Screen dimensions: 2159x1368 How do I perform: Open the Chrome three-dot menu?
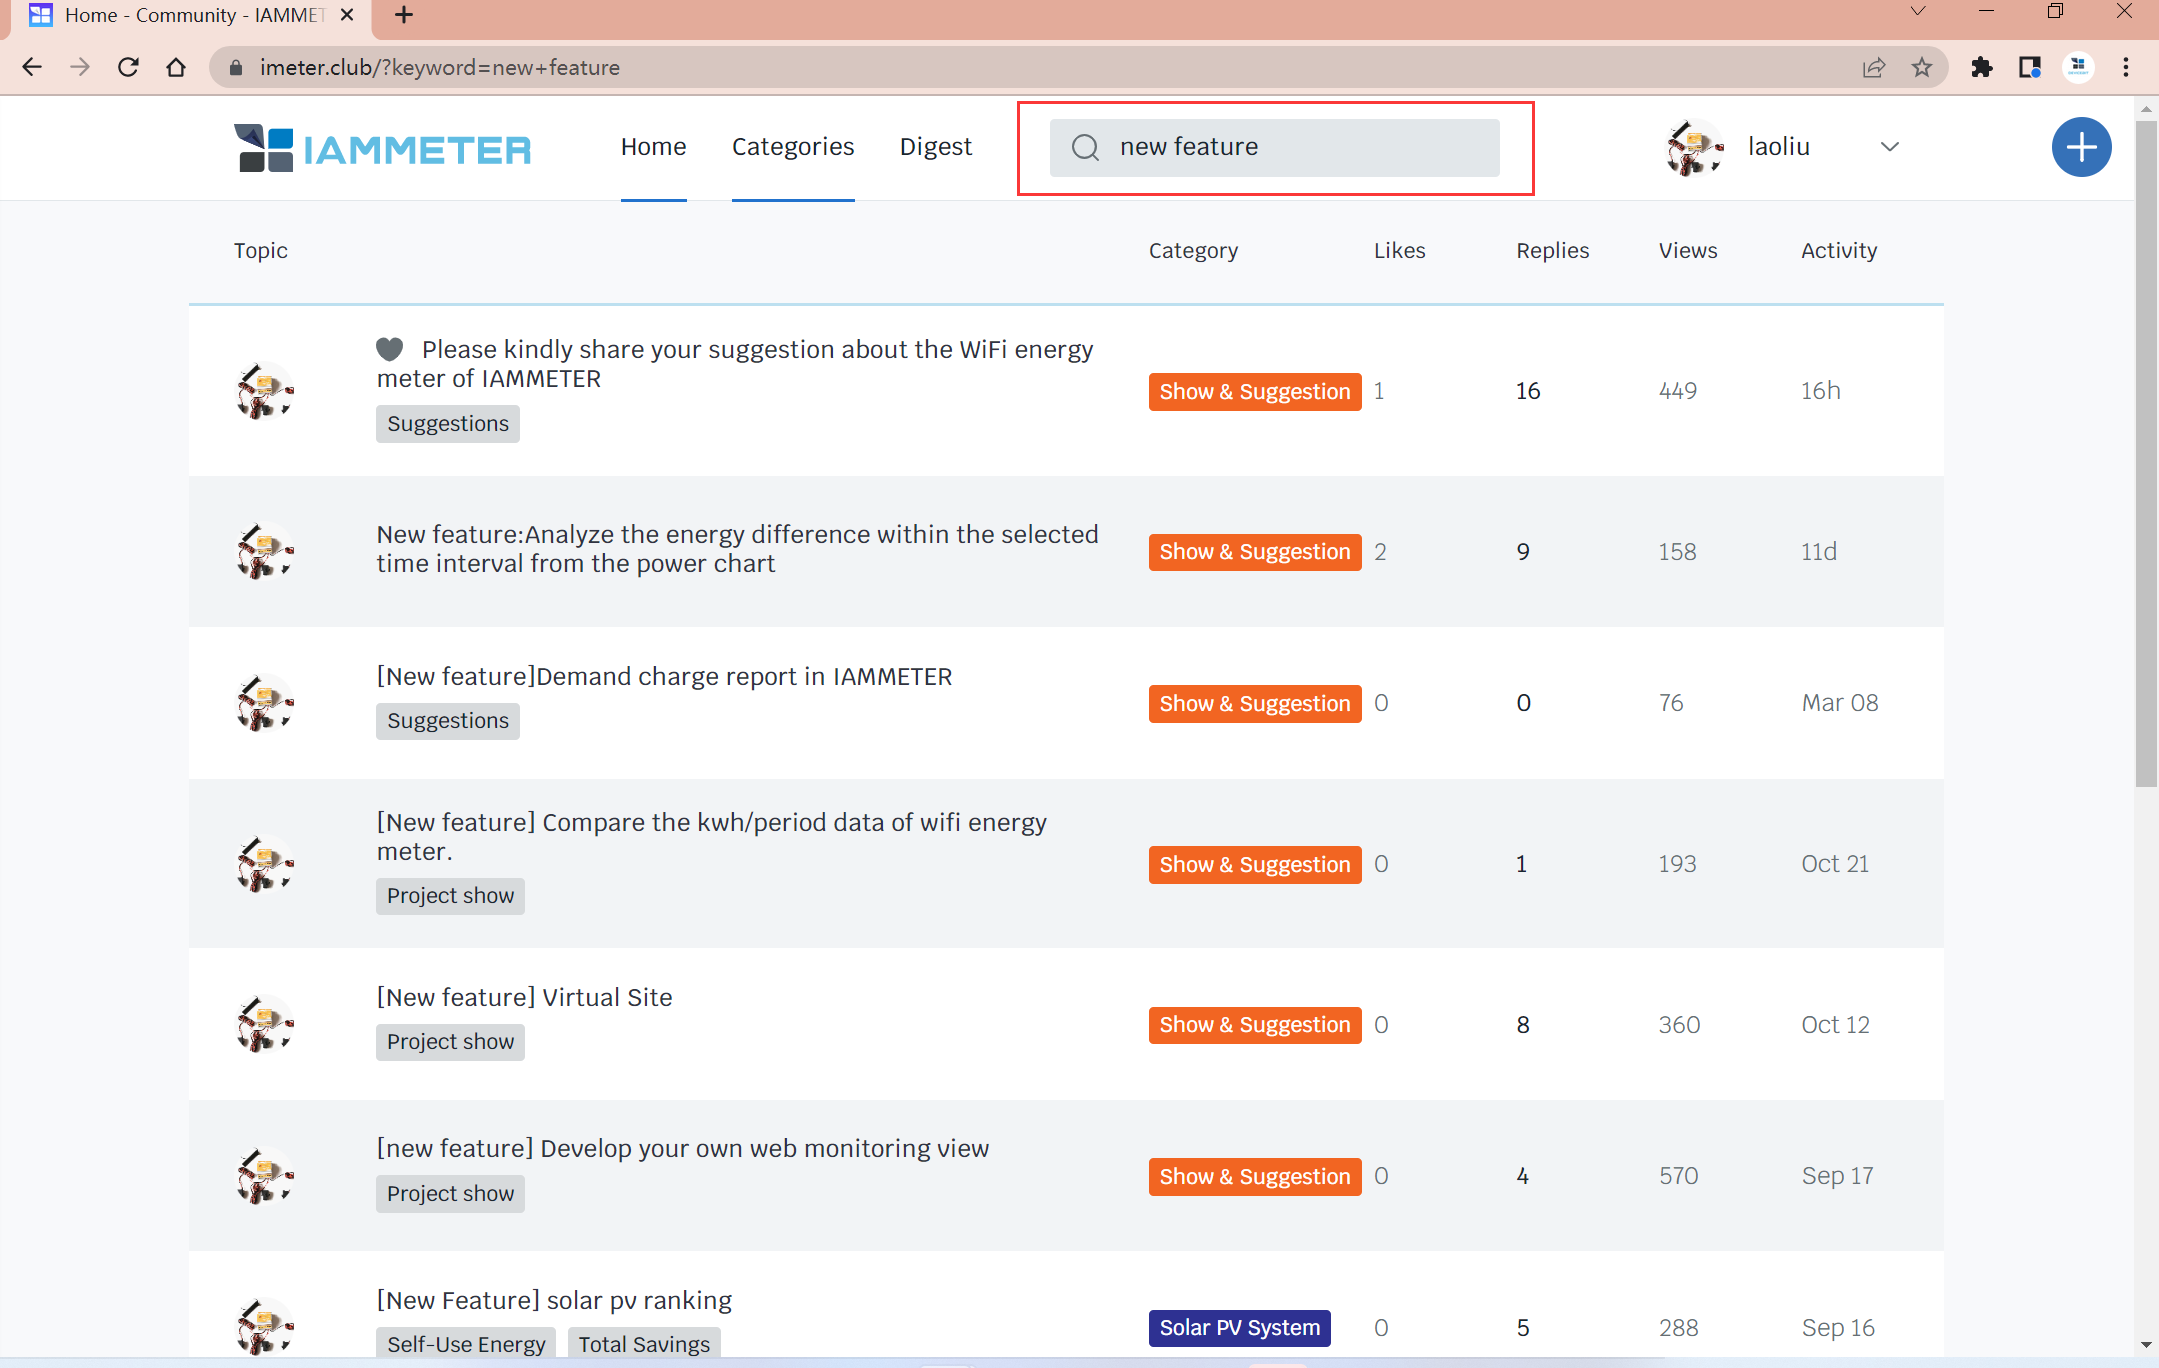[2126, 68]
